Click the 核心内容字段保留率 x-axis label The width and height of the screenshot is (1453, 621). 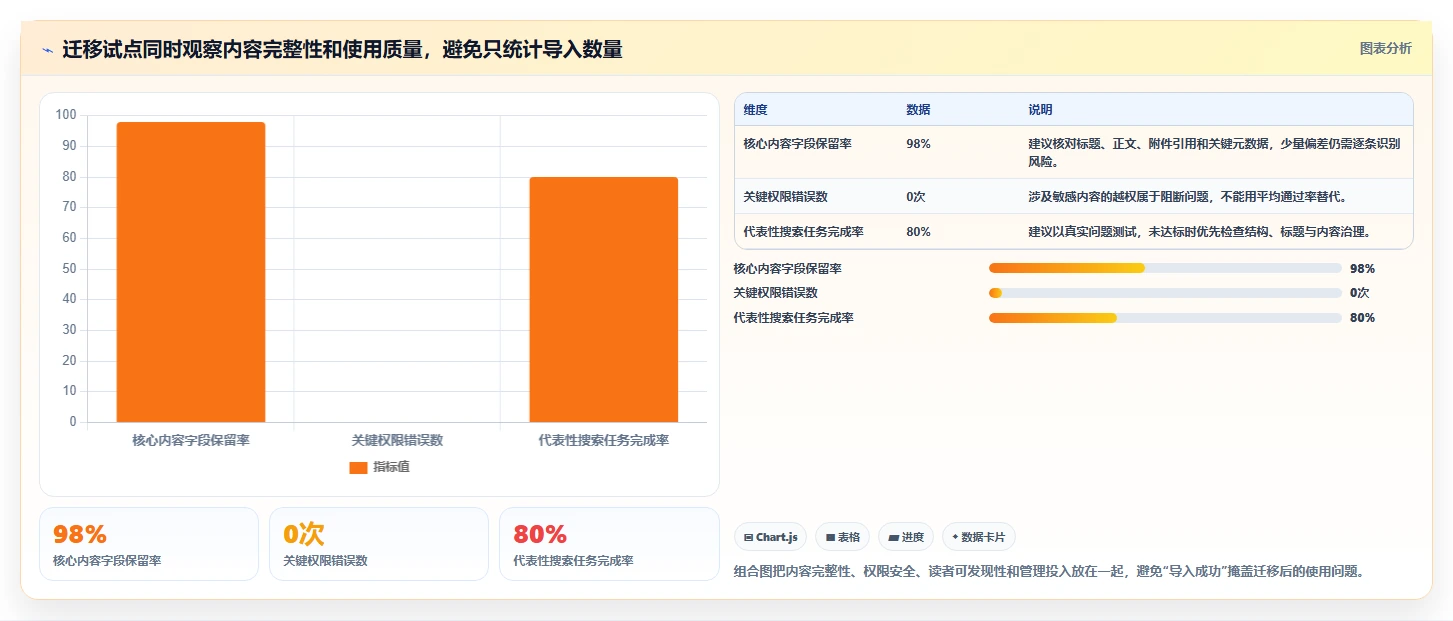191,440
